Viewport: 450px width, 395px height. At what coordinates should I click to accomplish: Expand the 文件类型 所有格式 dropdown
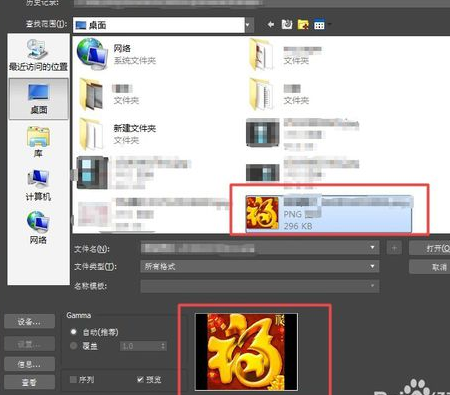260,266
